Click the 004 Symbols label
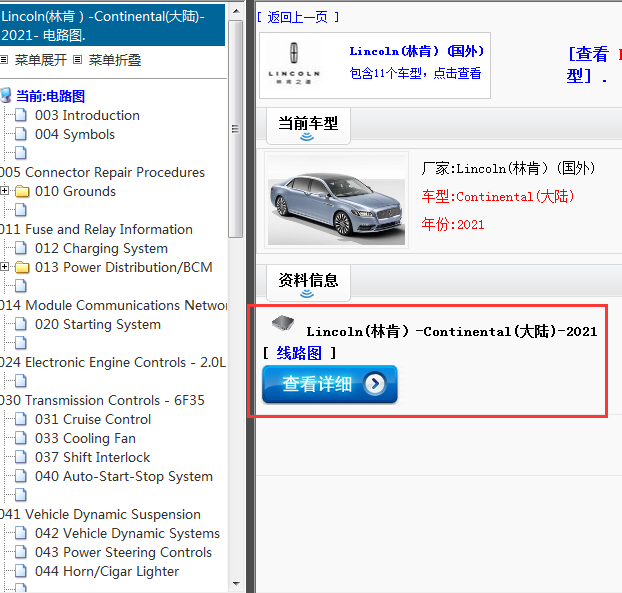This screenshot has width=622, height=593. coord(75,134)
